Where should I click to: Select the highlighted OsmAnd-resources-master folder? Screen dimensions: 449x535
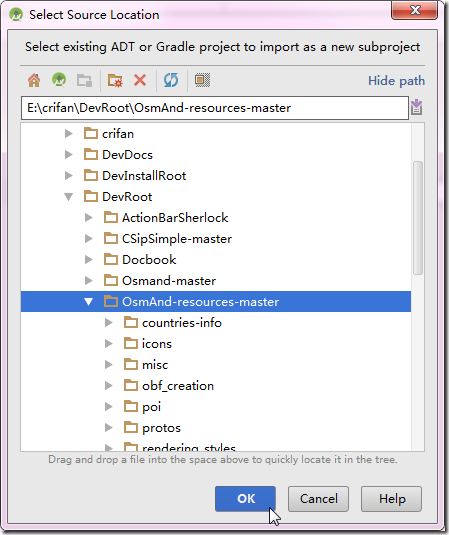coord(216,302)
